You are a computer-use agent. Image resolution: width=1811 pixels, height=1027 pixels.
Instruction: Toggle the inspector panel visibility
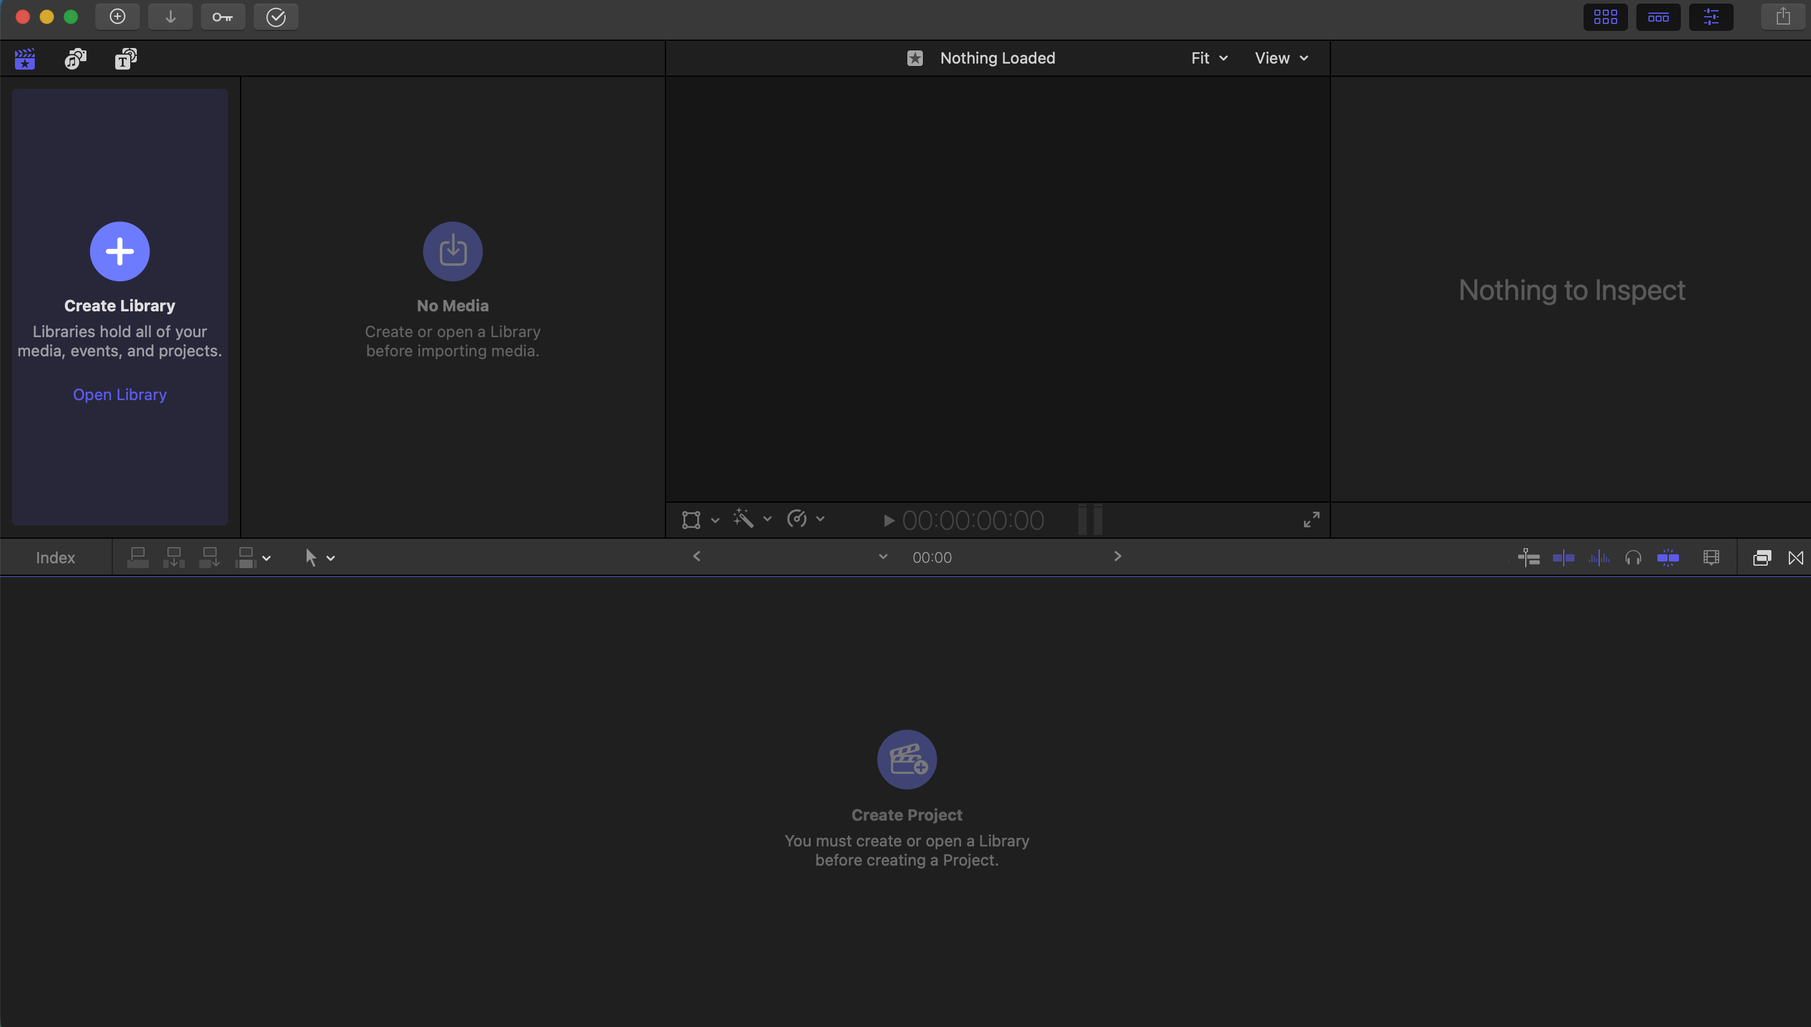click(1711, 17)
